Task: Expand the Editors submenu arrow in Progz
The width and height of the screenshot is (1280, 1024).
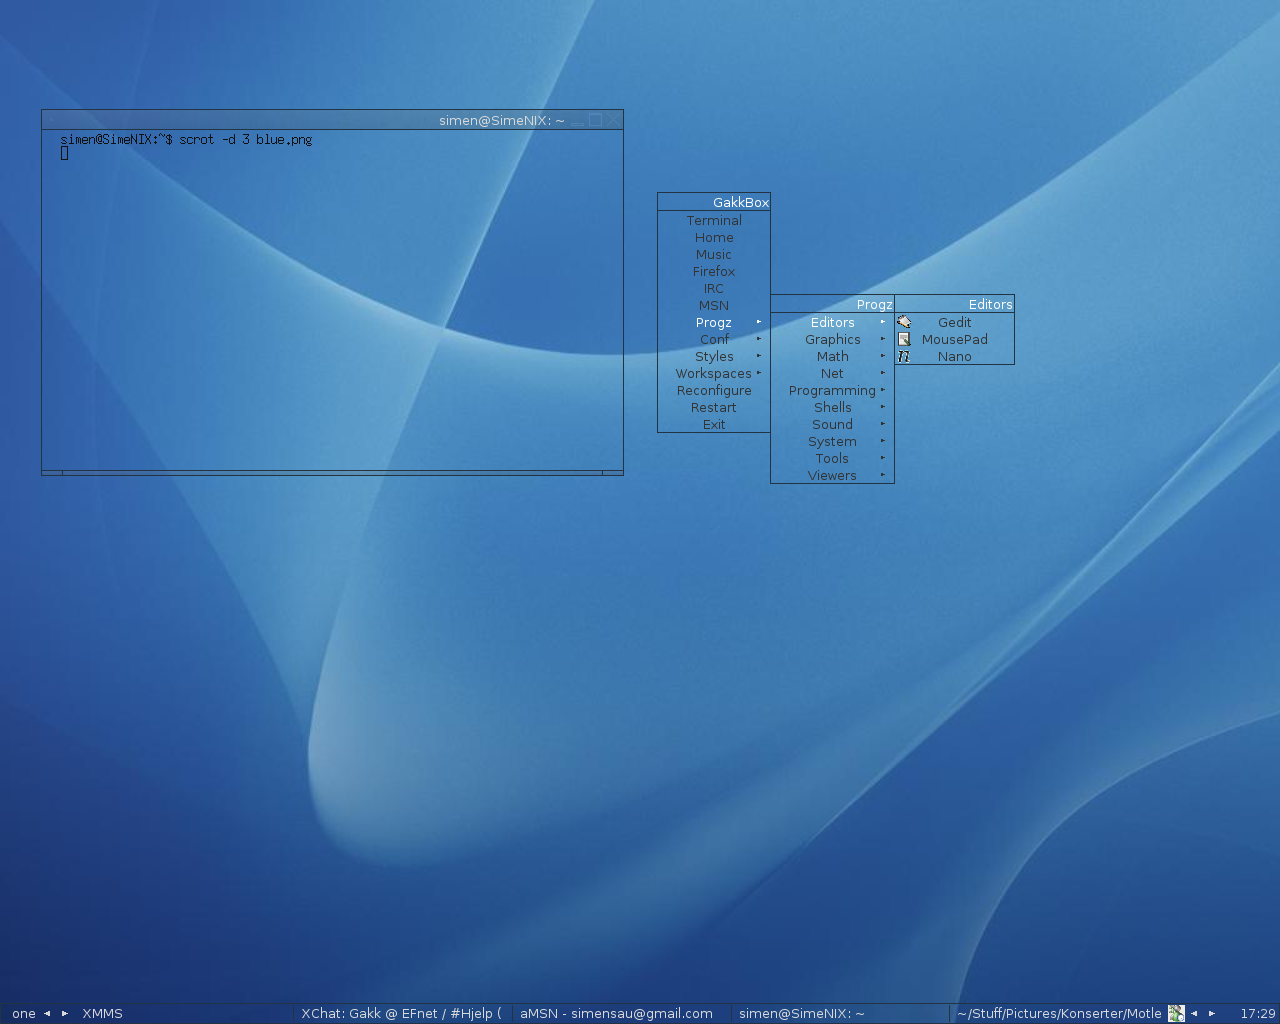Action: [883, 322]
